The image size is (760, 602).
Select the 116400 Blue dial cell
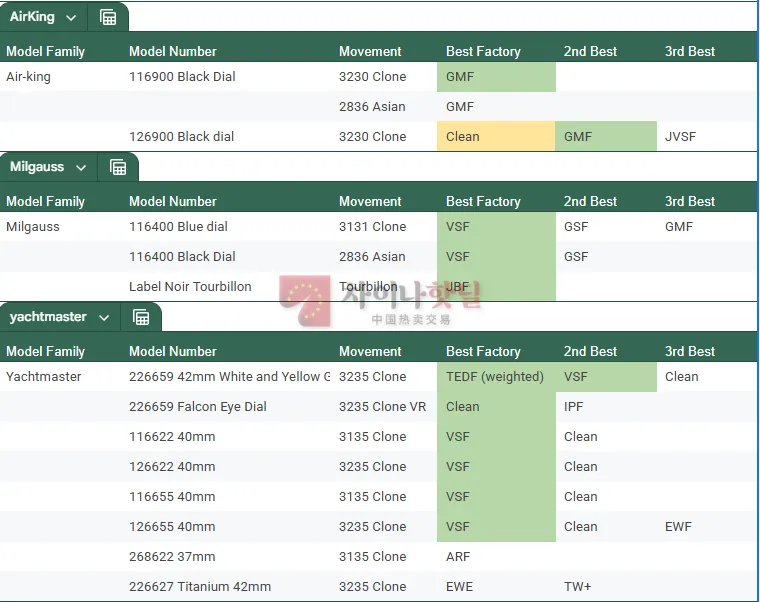coord(178,227)
